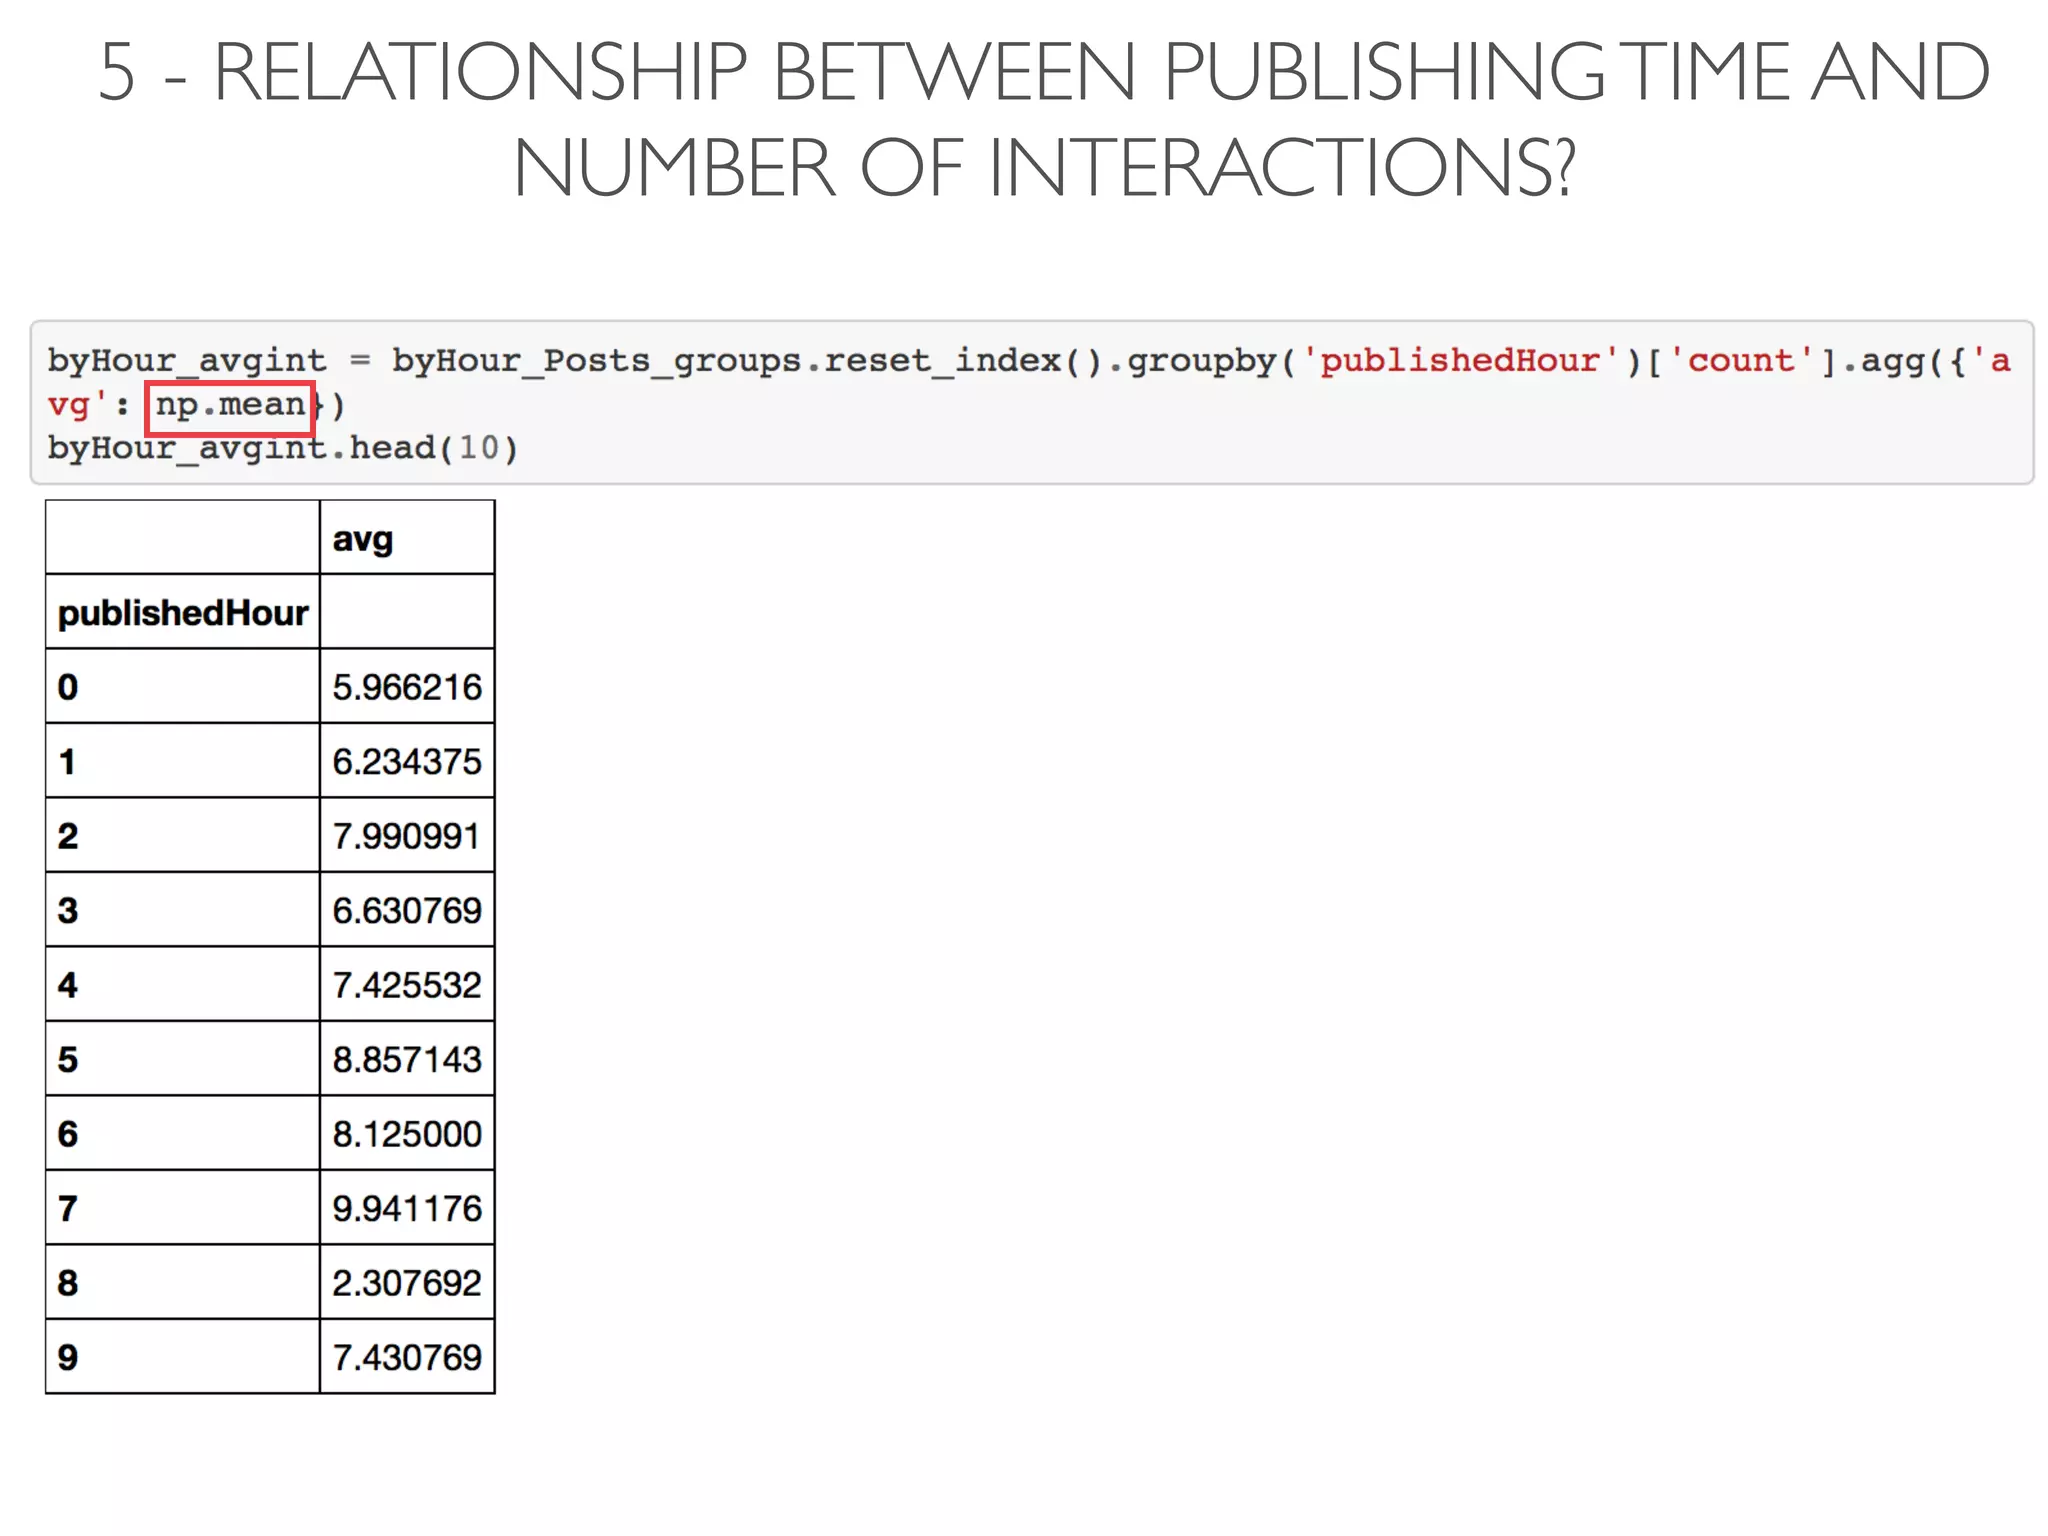Screen dimensions: 2048x1536
Task: Click reset_index() in the code cell
Action: (x=962, y=361)
